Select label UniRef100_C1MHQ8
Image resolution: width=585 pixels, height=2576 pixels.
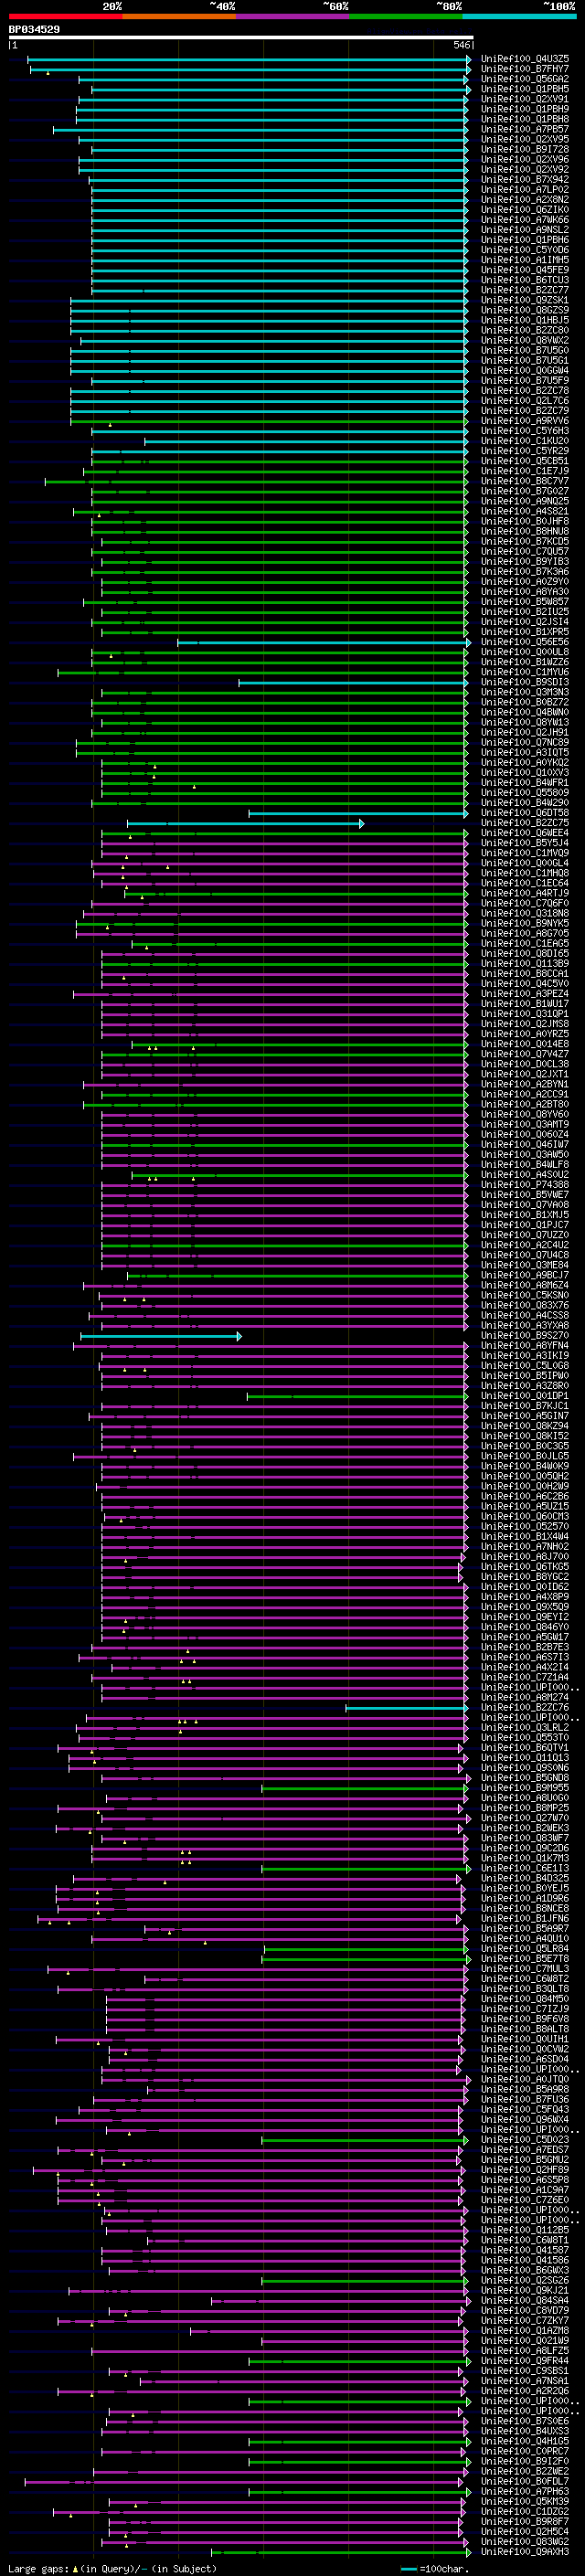click(x=525, y=873)
